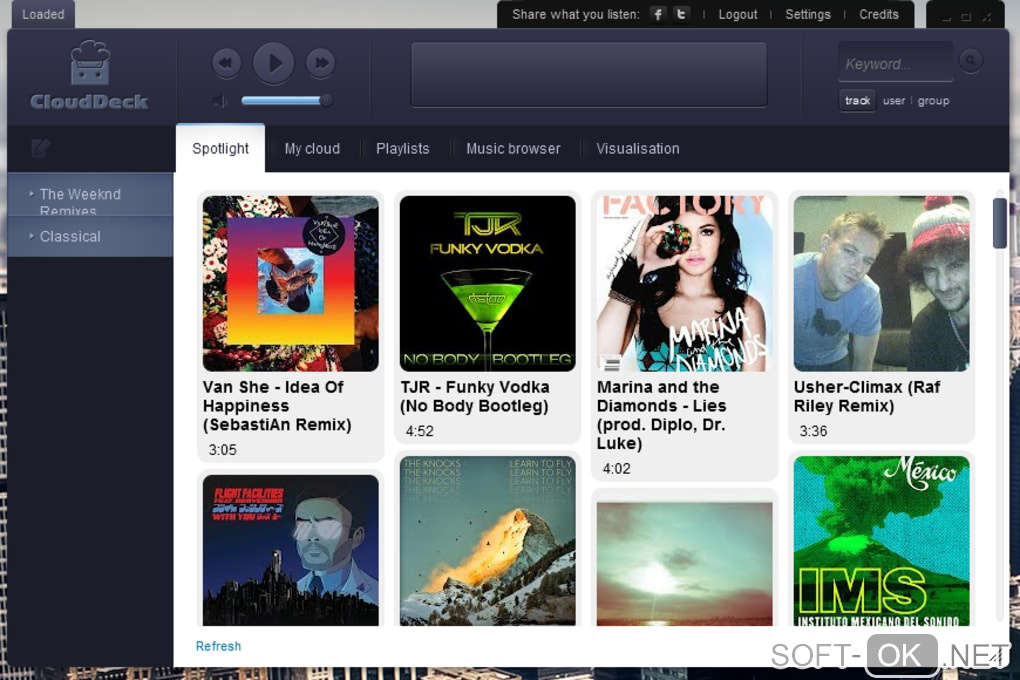Screen dimensions: 1020x680
Task: Click the edit pencil icon above sidebar
Action: pyautogui.click(x=40, y=148)
